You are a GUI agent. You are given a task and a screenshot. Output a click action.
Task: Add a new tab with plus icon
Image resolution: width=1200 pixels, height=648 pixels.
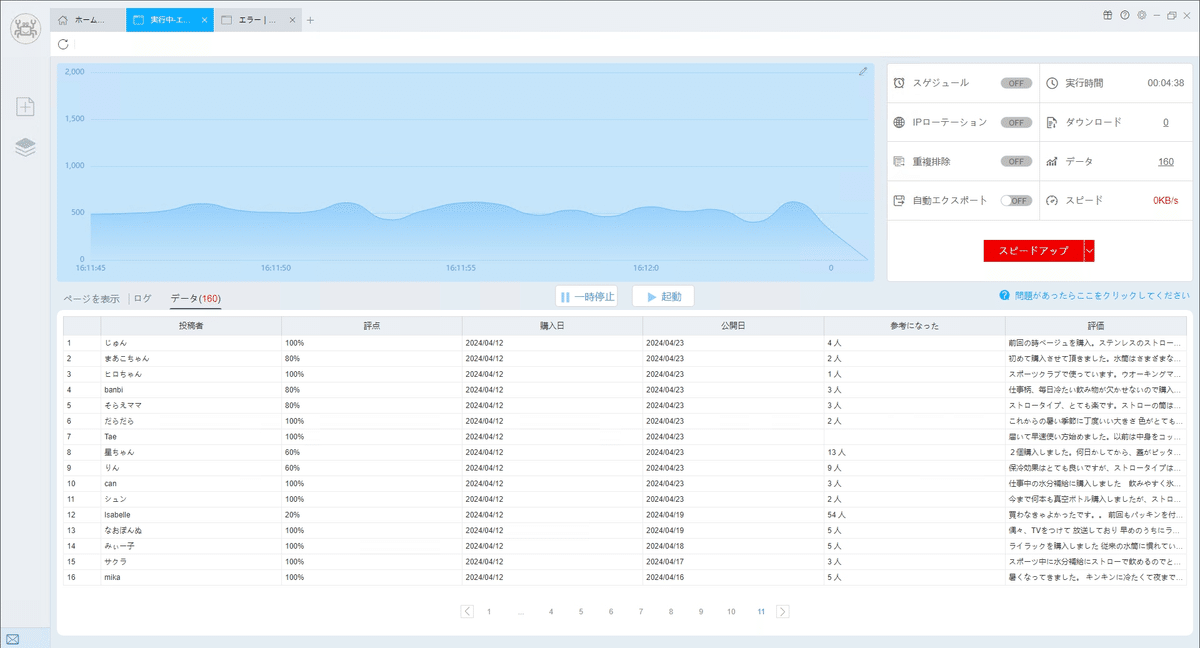(310, 20)
